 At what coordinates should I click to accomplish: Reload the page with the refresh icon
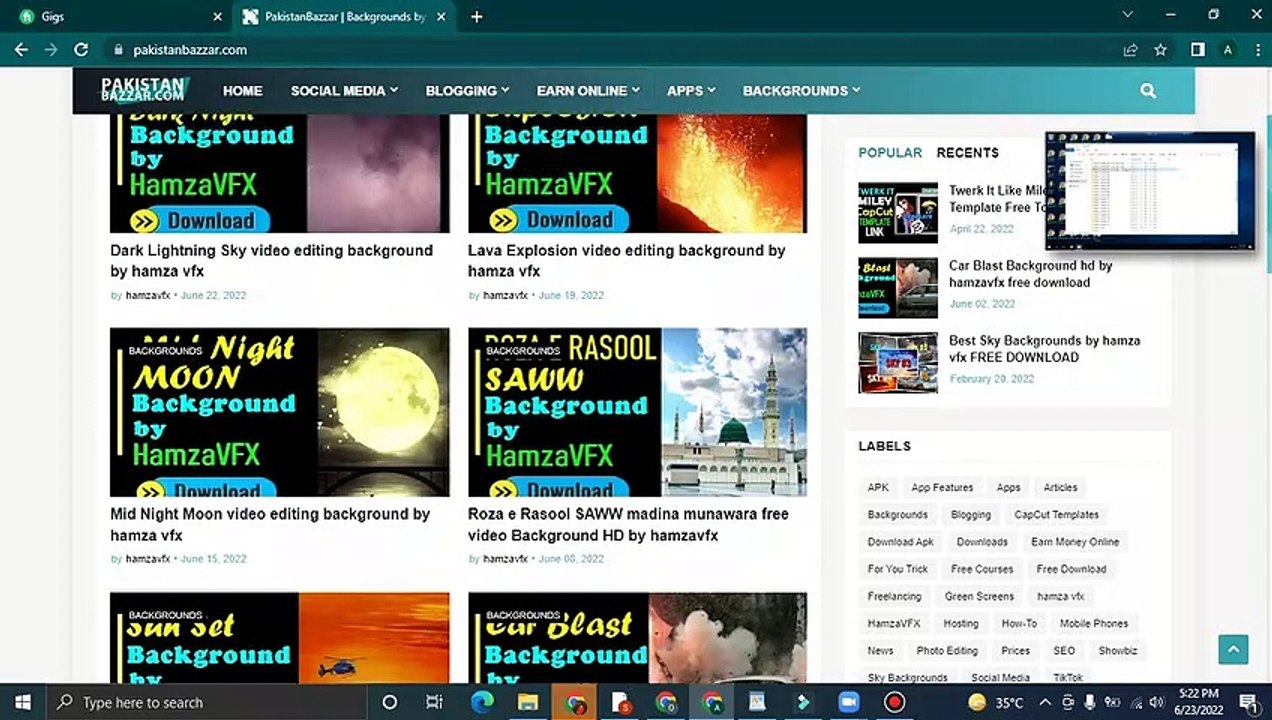81,49
